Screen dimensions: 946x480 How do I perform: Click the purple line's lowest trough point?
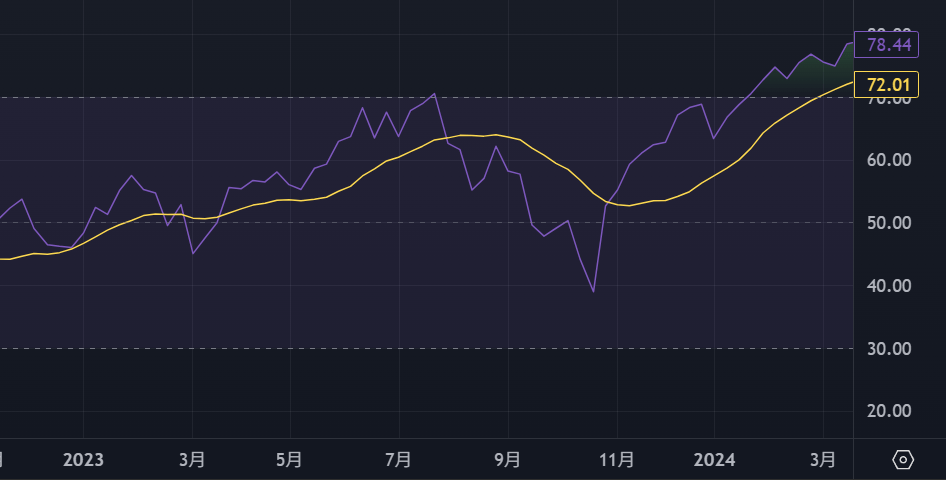pos(594,292)
